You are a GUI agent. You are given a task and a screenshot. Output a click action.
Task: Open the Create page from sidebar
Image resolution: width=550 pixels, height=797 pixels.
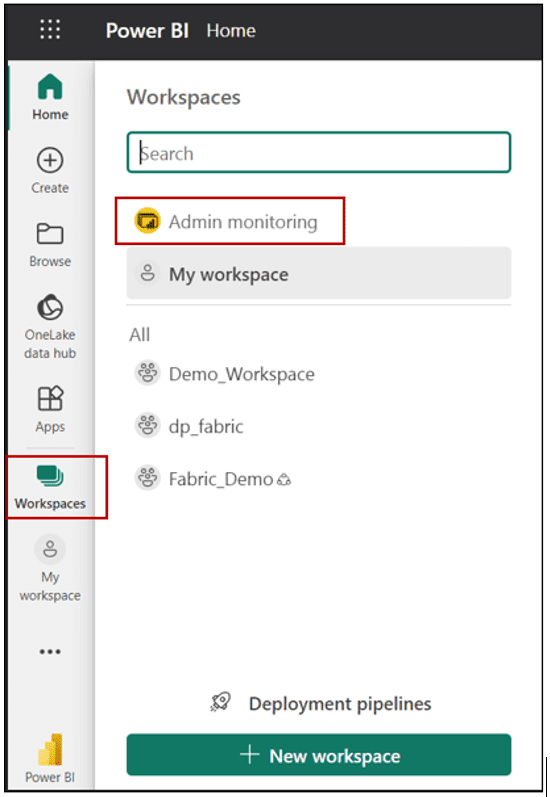pos(50,171)
